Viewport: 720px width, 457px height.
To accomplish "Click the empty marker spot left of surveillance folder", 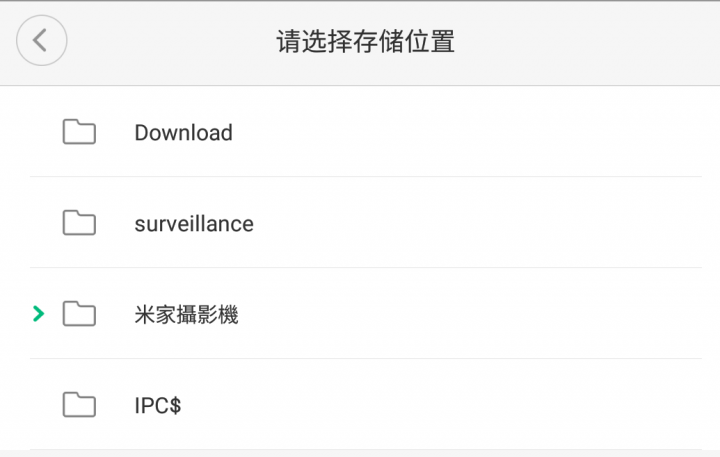I will pos(39,223).
